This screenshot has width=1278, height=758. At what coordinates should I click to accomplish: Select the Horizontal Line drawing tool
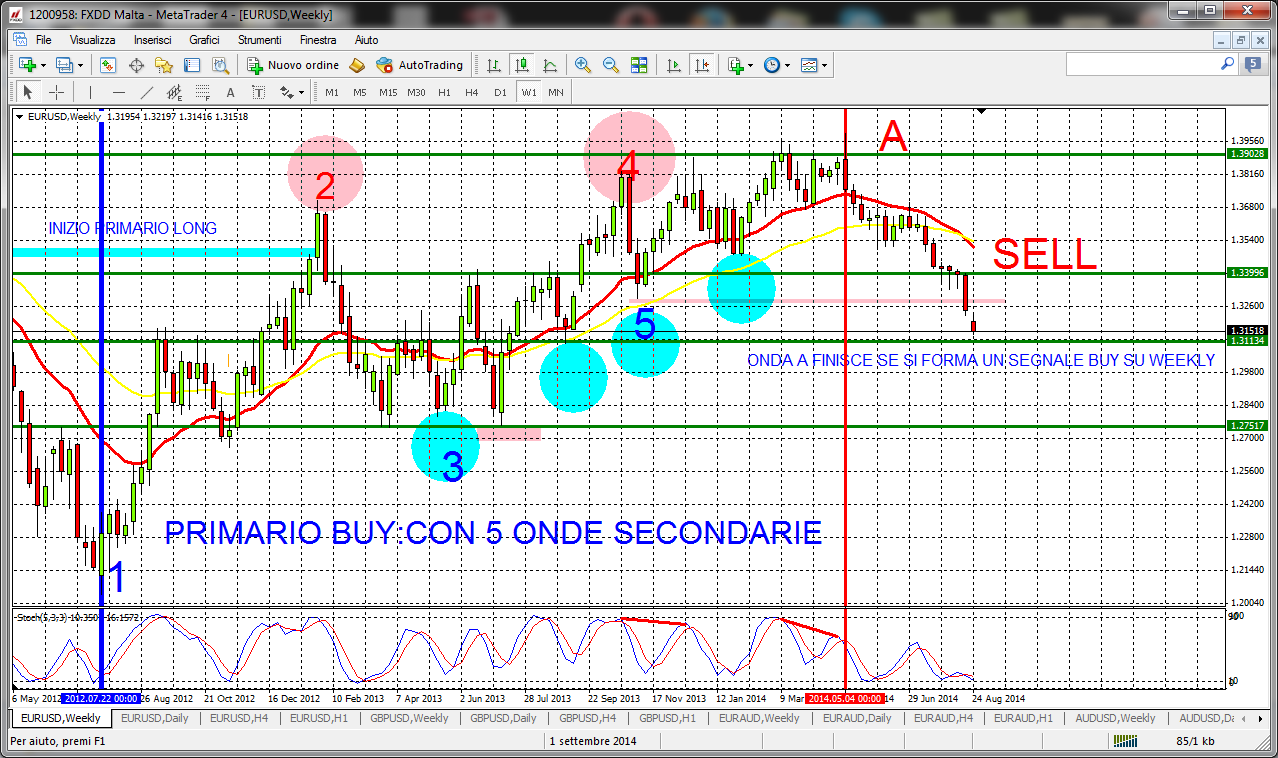tap(119, 92)
